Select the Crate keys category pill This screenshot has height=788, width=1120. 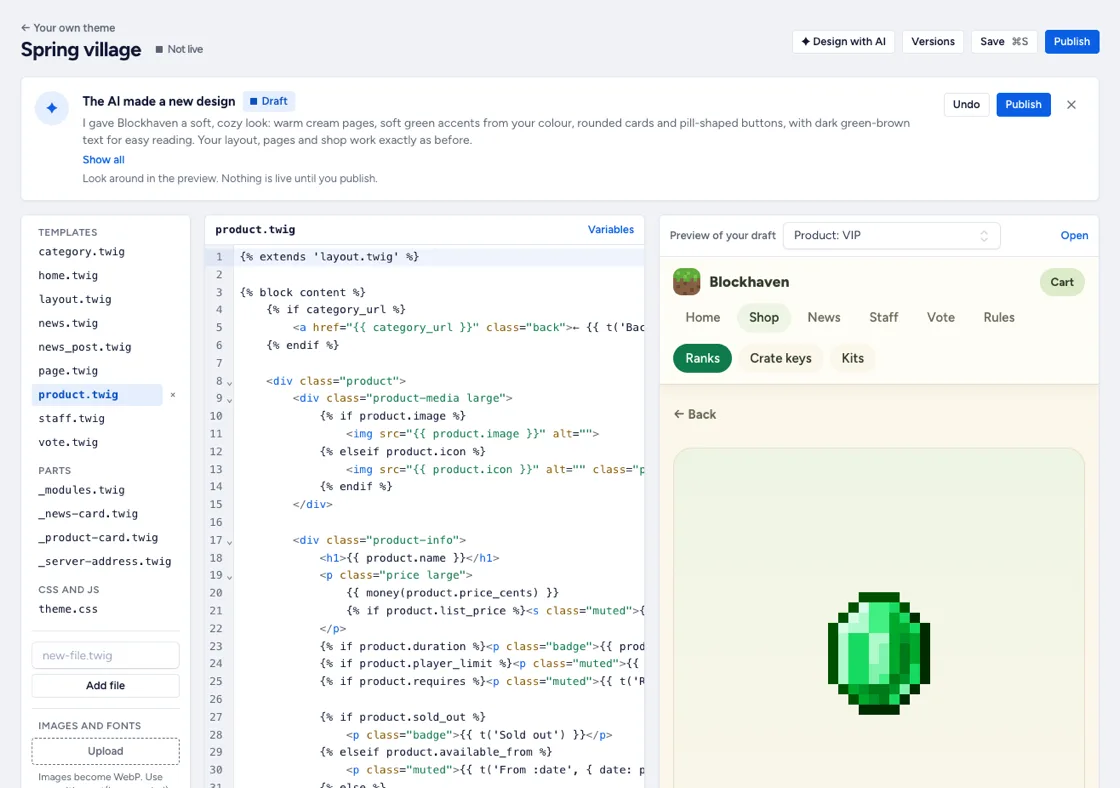pyautogui.click(x=780, y=358)
